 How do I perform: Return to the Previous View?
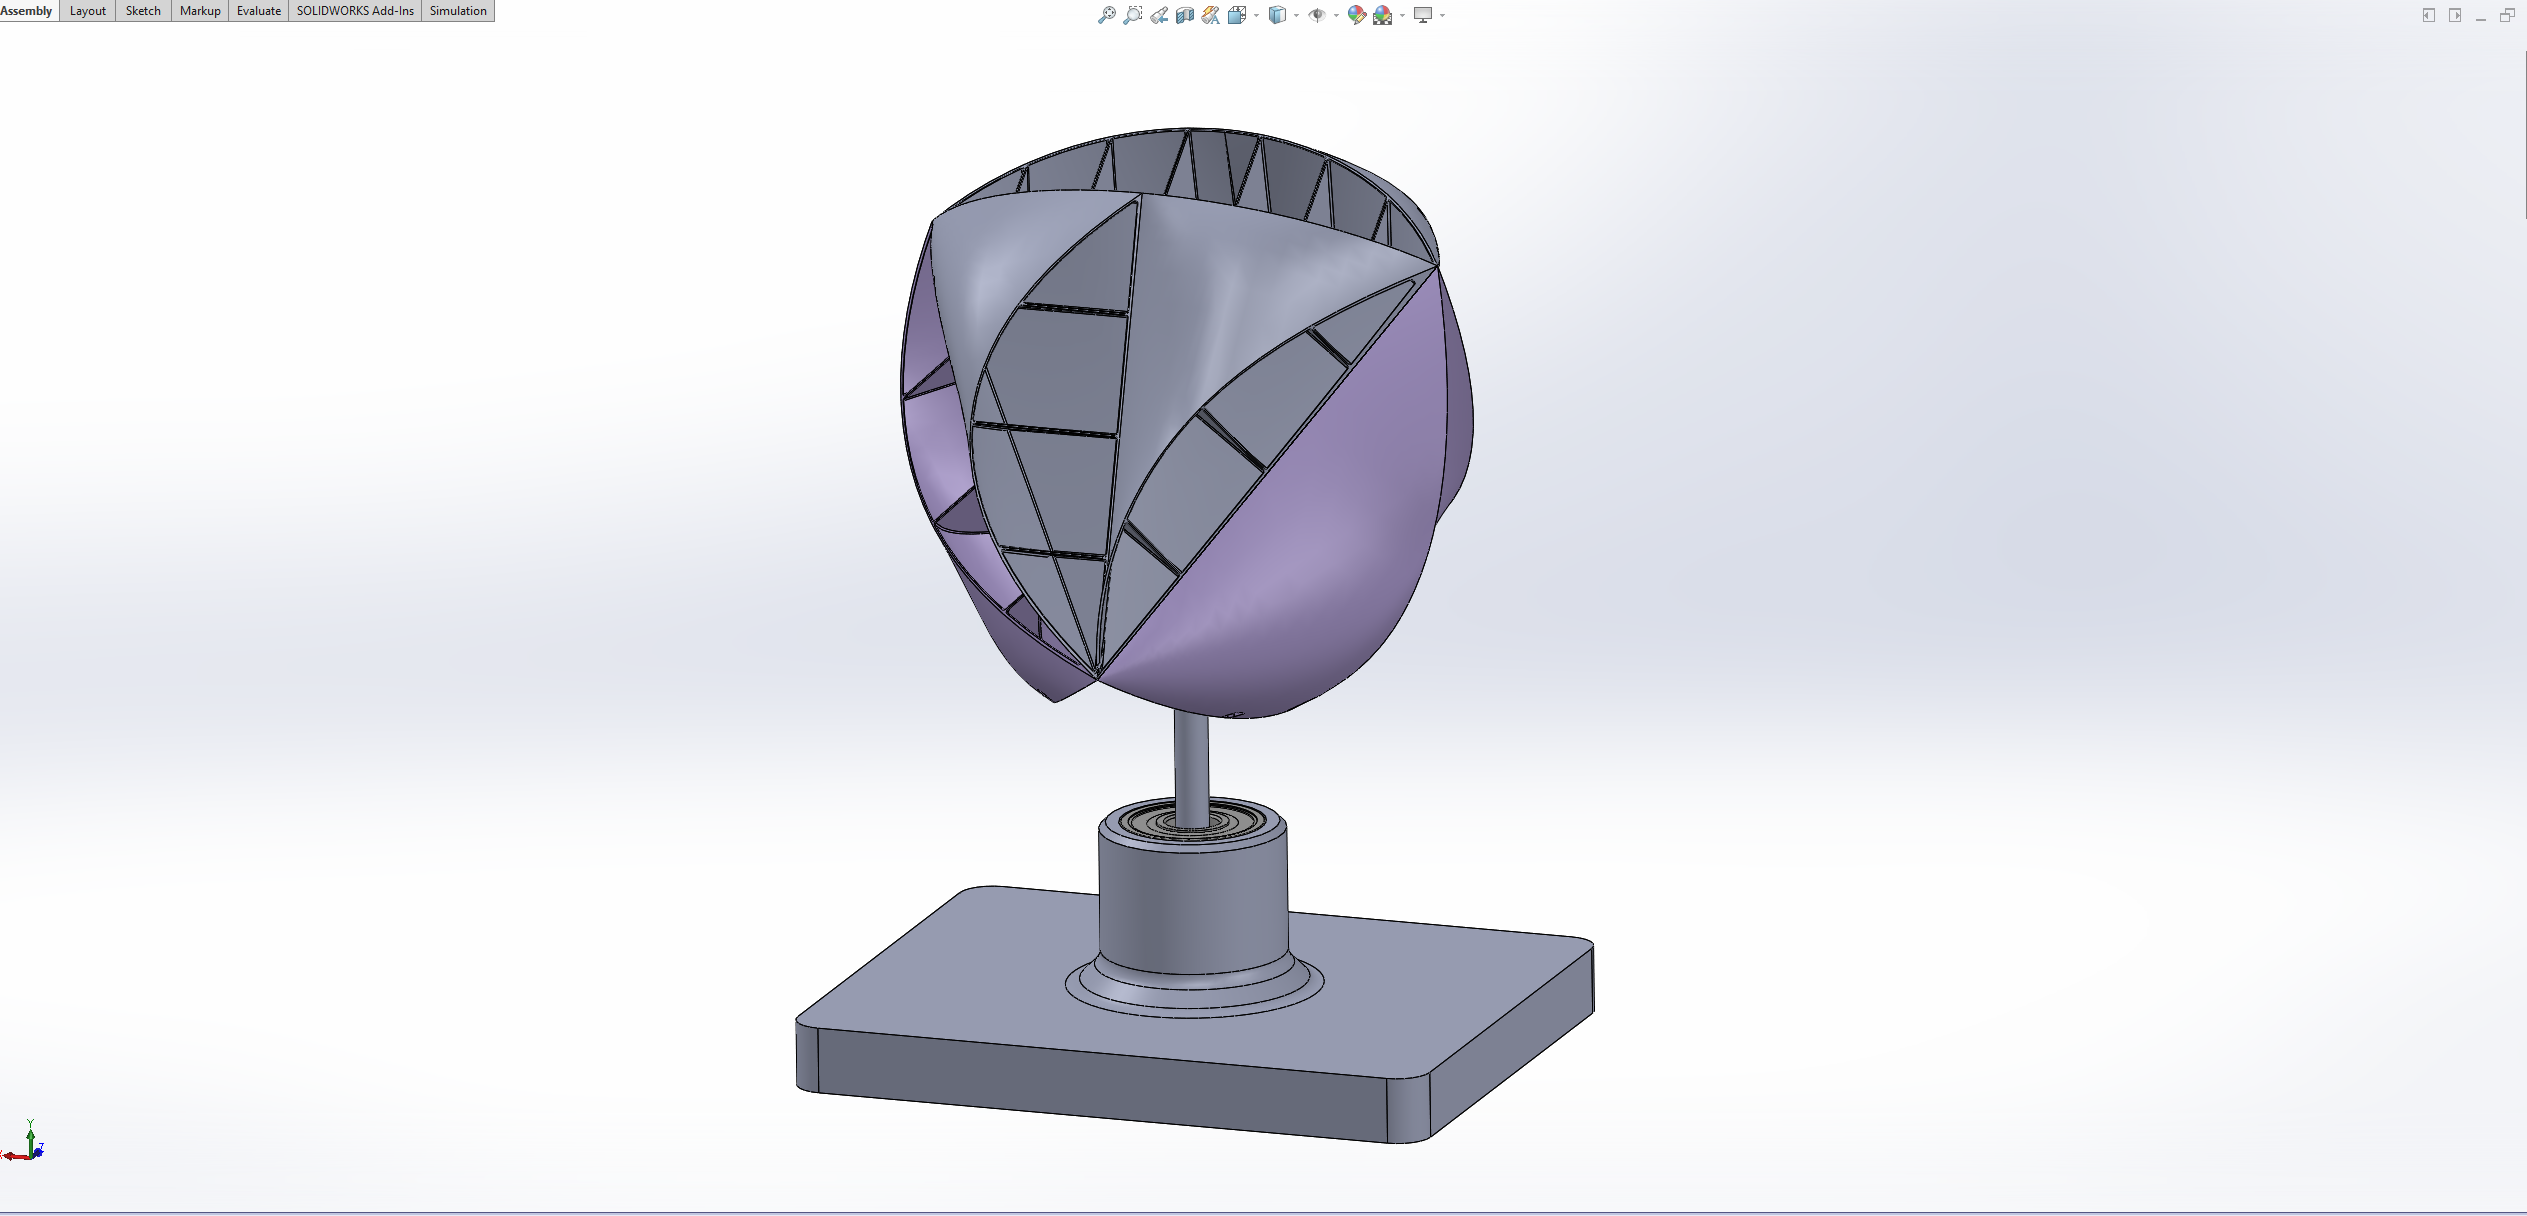pyautogui.click(x=1159, y=15)
